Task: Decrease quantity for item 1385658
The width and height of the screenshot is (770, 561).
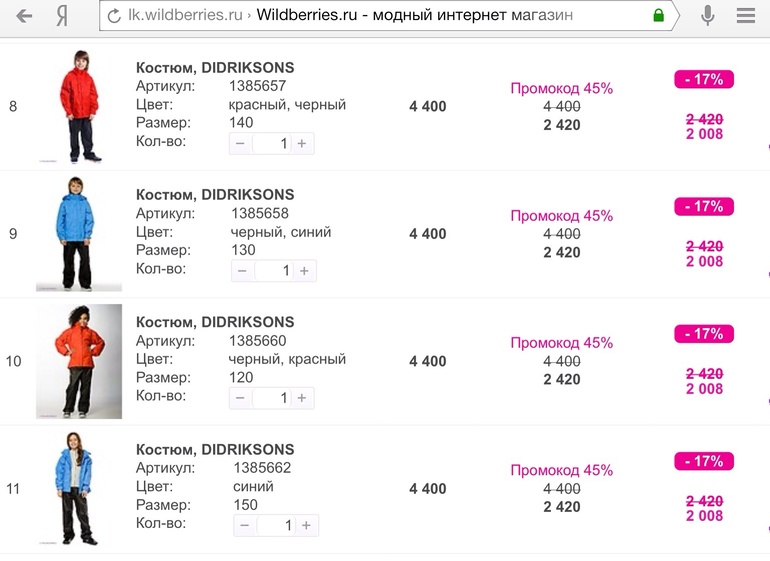Action: tap(242, 271)
